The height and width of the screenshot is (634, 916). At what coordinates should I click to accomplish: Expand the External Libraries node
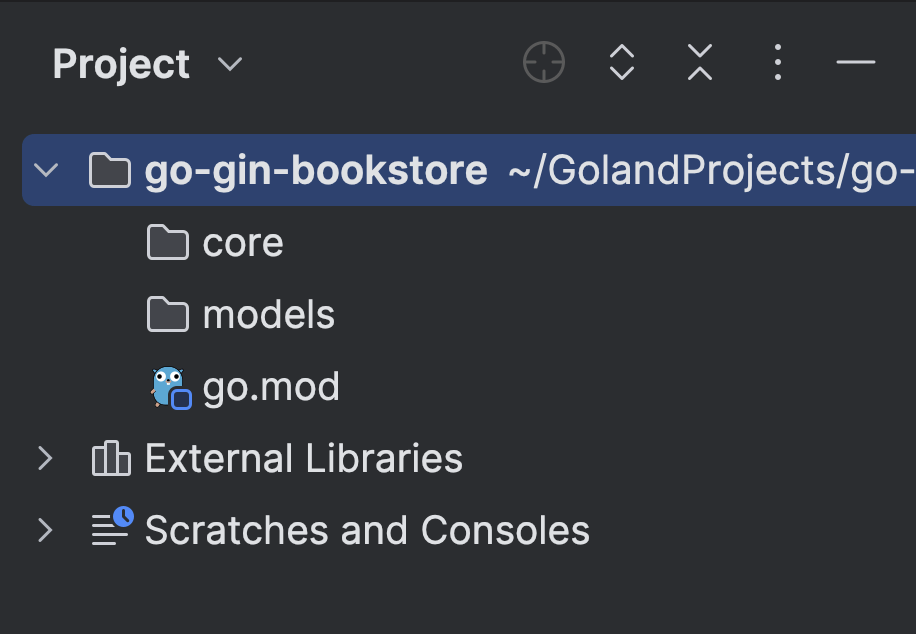(x=45, y=459)
